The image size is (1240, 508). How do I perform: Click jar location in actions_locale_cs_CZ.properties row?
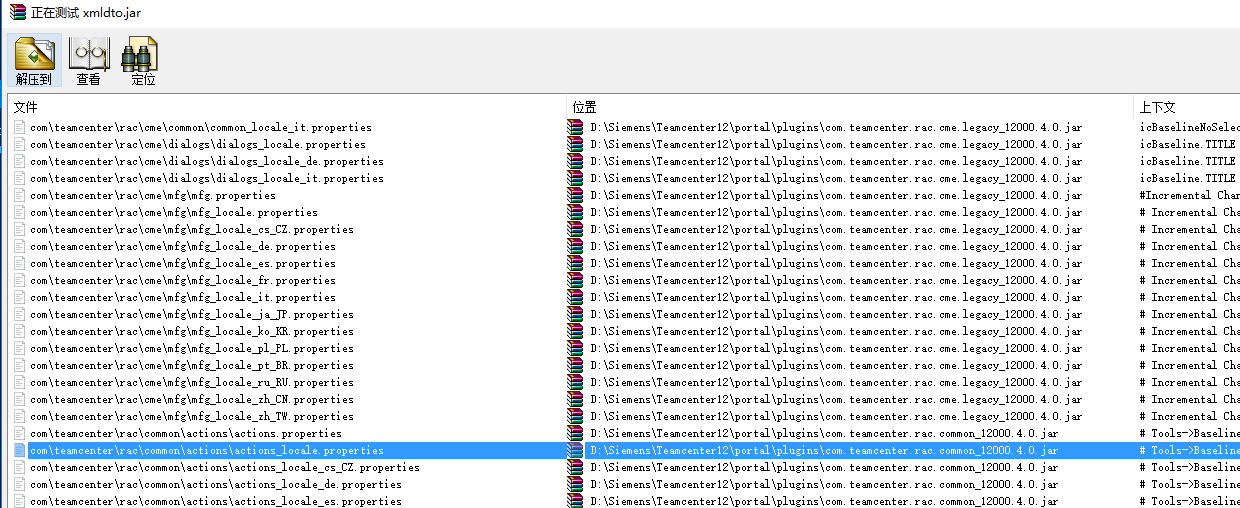pyautogui.click(x=824, y=467)
